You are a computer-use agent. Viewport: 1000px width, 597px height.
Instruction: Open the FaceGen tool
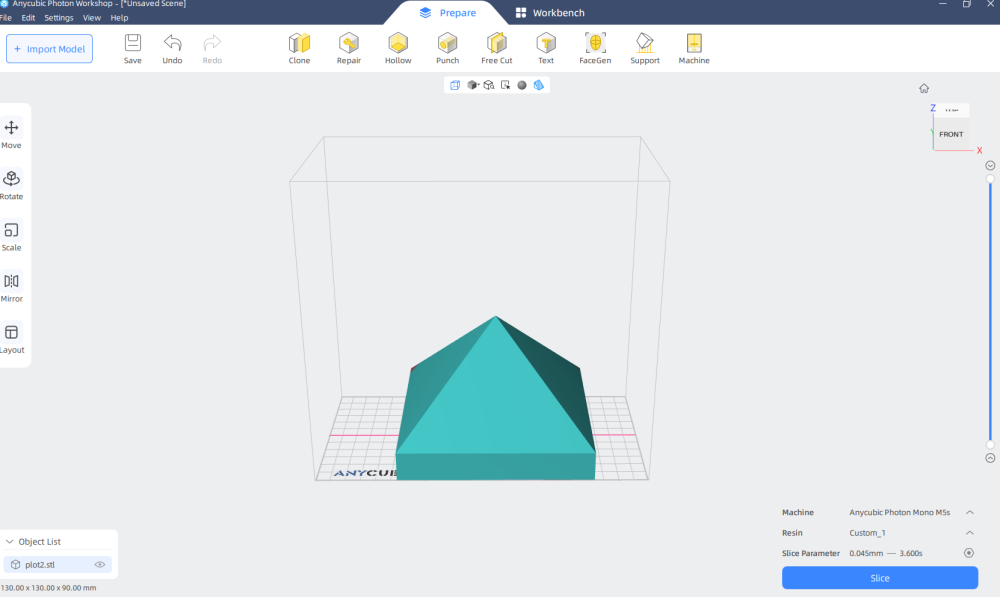tap(595, 48)
